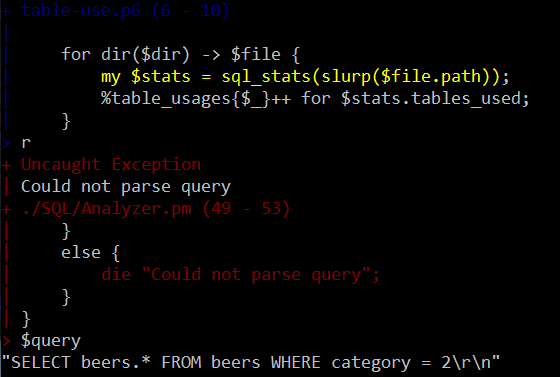
Task: Click the 'Could not parse query' message line
Action: [x=126, y=187]
